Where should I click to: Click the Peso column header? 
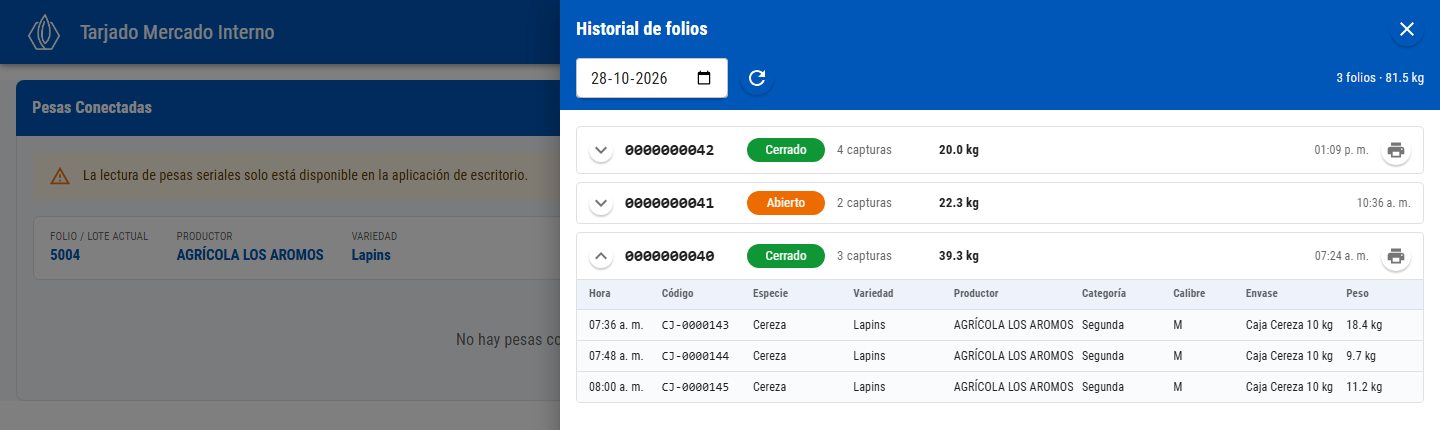tap(1358, 294)
